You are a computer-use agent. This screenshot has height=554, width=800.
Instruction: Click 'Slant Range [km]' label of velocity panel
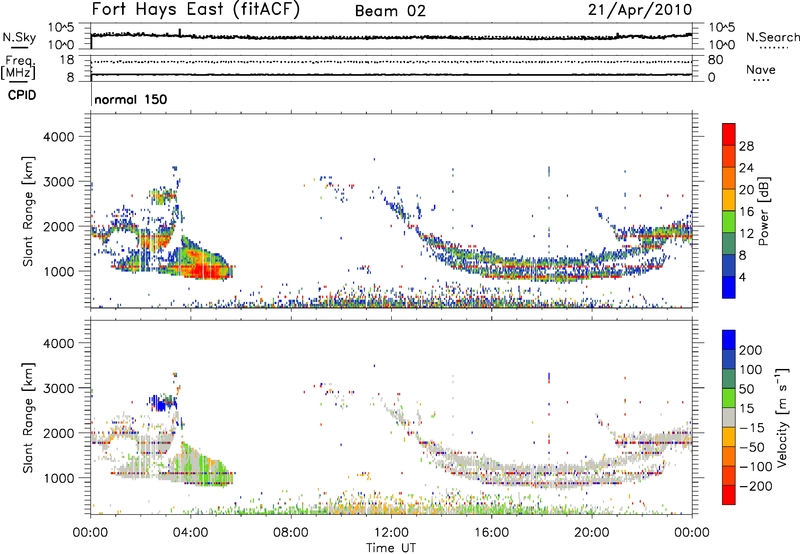[x=28, y=417]
